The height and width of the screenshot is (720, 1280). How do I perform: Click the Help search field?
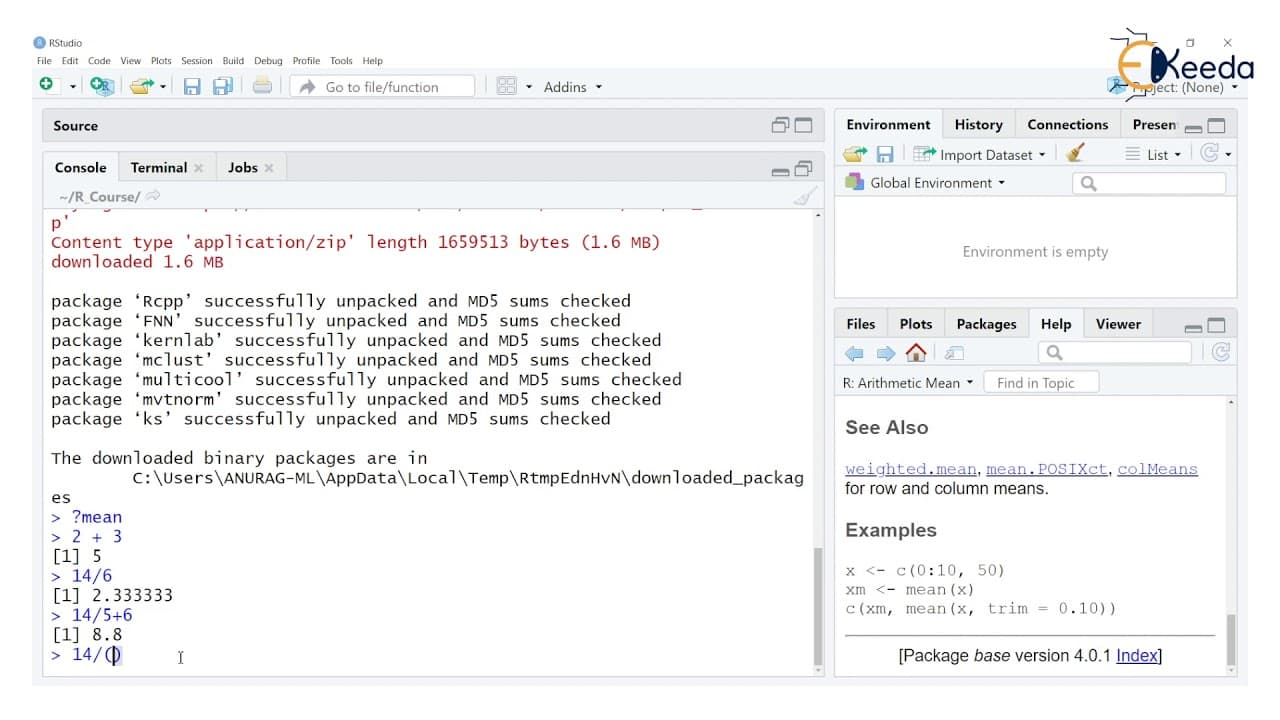(1115, 352)
